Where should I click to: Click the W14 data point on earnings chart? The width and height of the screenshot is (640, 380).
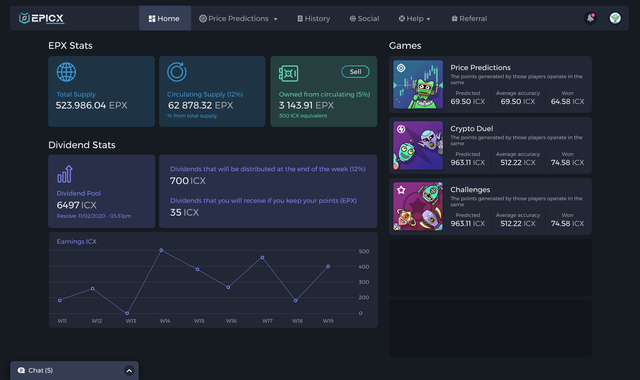pyautogui.click(x=161, y=250)
